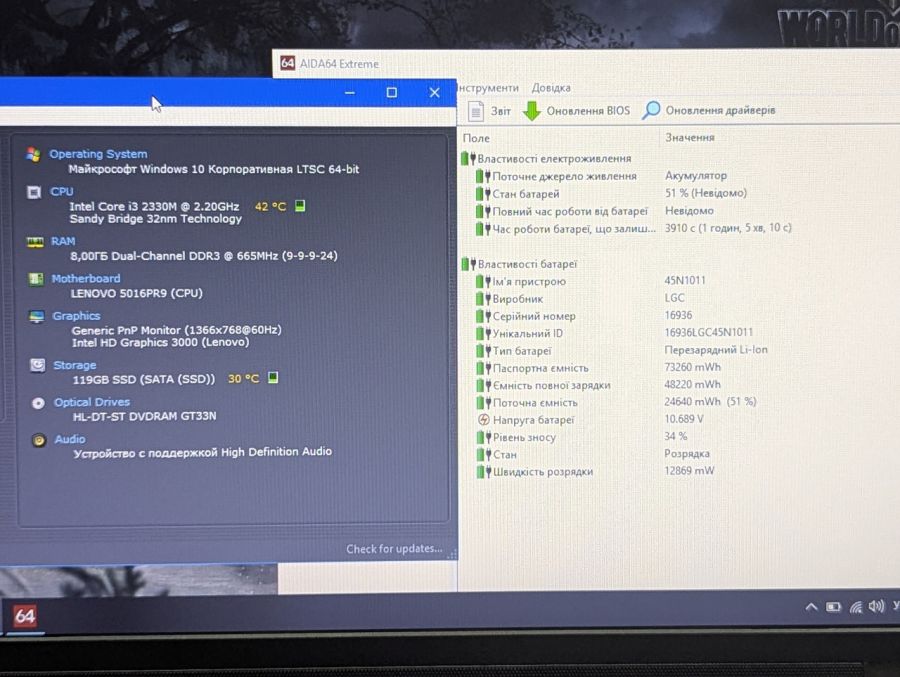Viewport: 900px width, 677px height.
Task: Click the battery icon in system tray
Action: [833, 607]
